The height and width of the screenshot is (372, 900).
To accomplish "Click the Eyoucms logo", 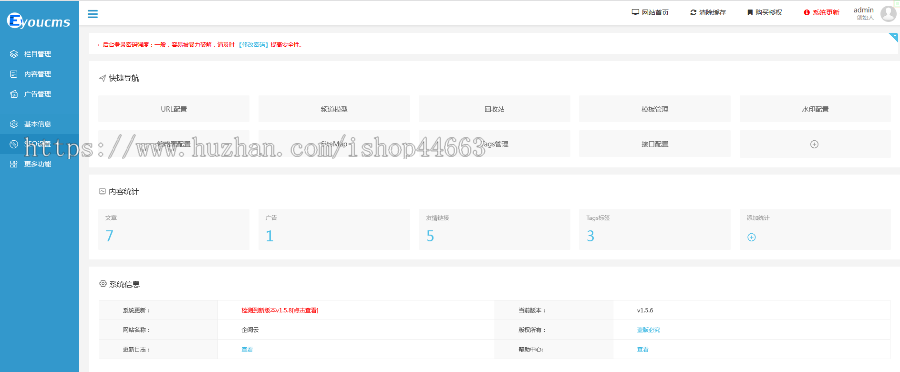I will tap(39, 22).
